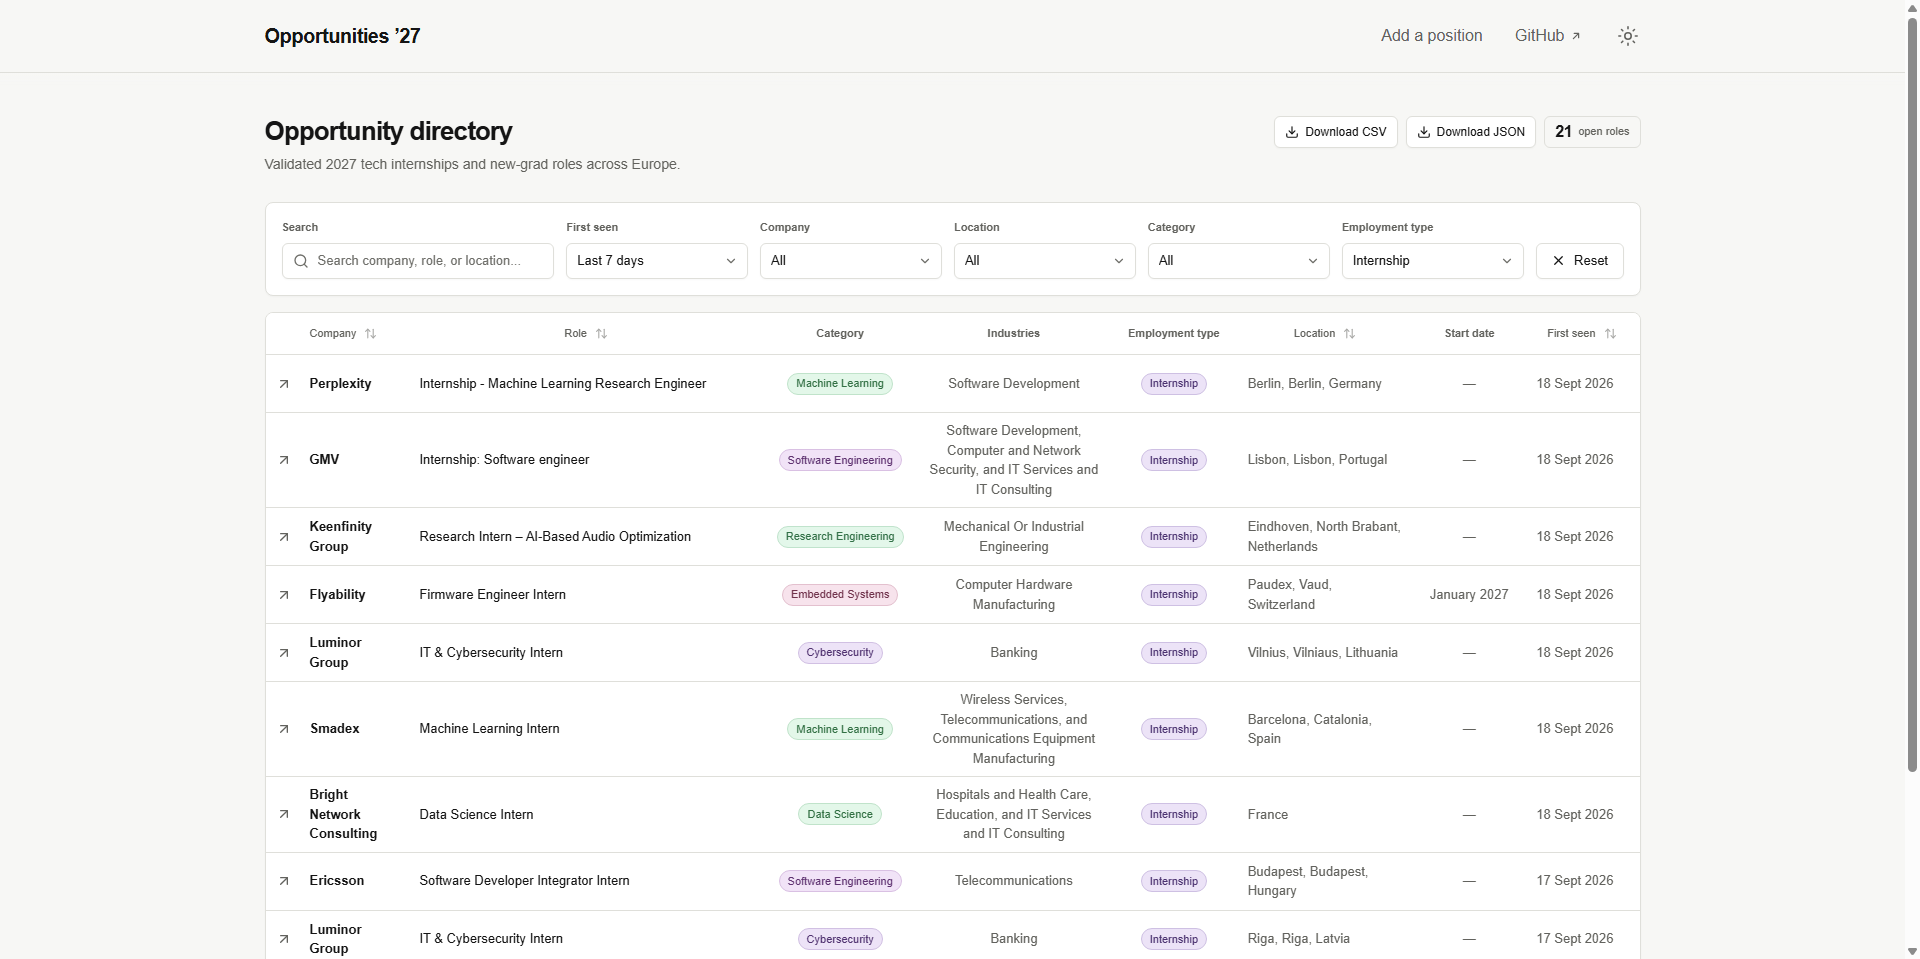Screen dimensions: 1920x959
Task: Click the Internship badge in Flyability row
Action: click(1173, 595)
